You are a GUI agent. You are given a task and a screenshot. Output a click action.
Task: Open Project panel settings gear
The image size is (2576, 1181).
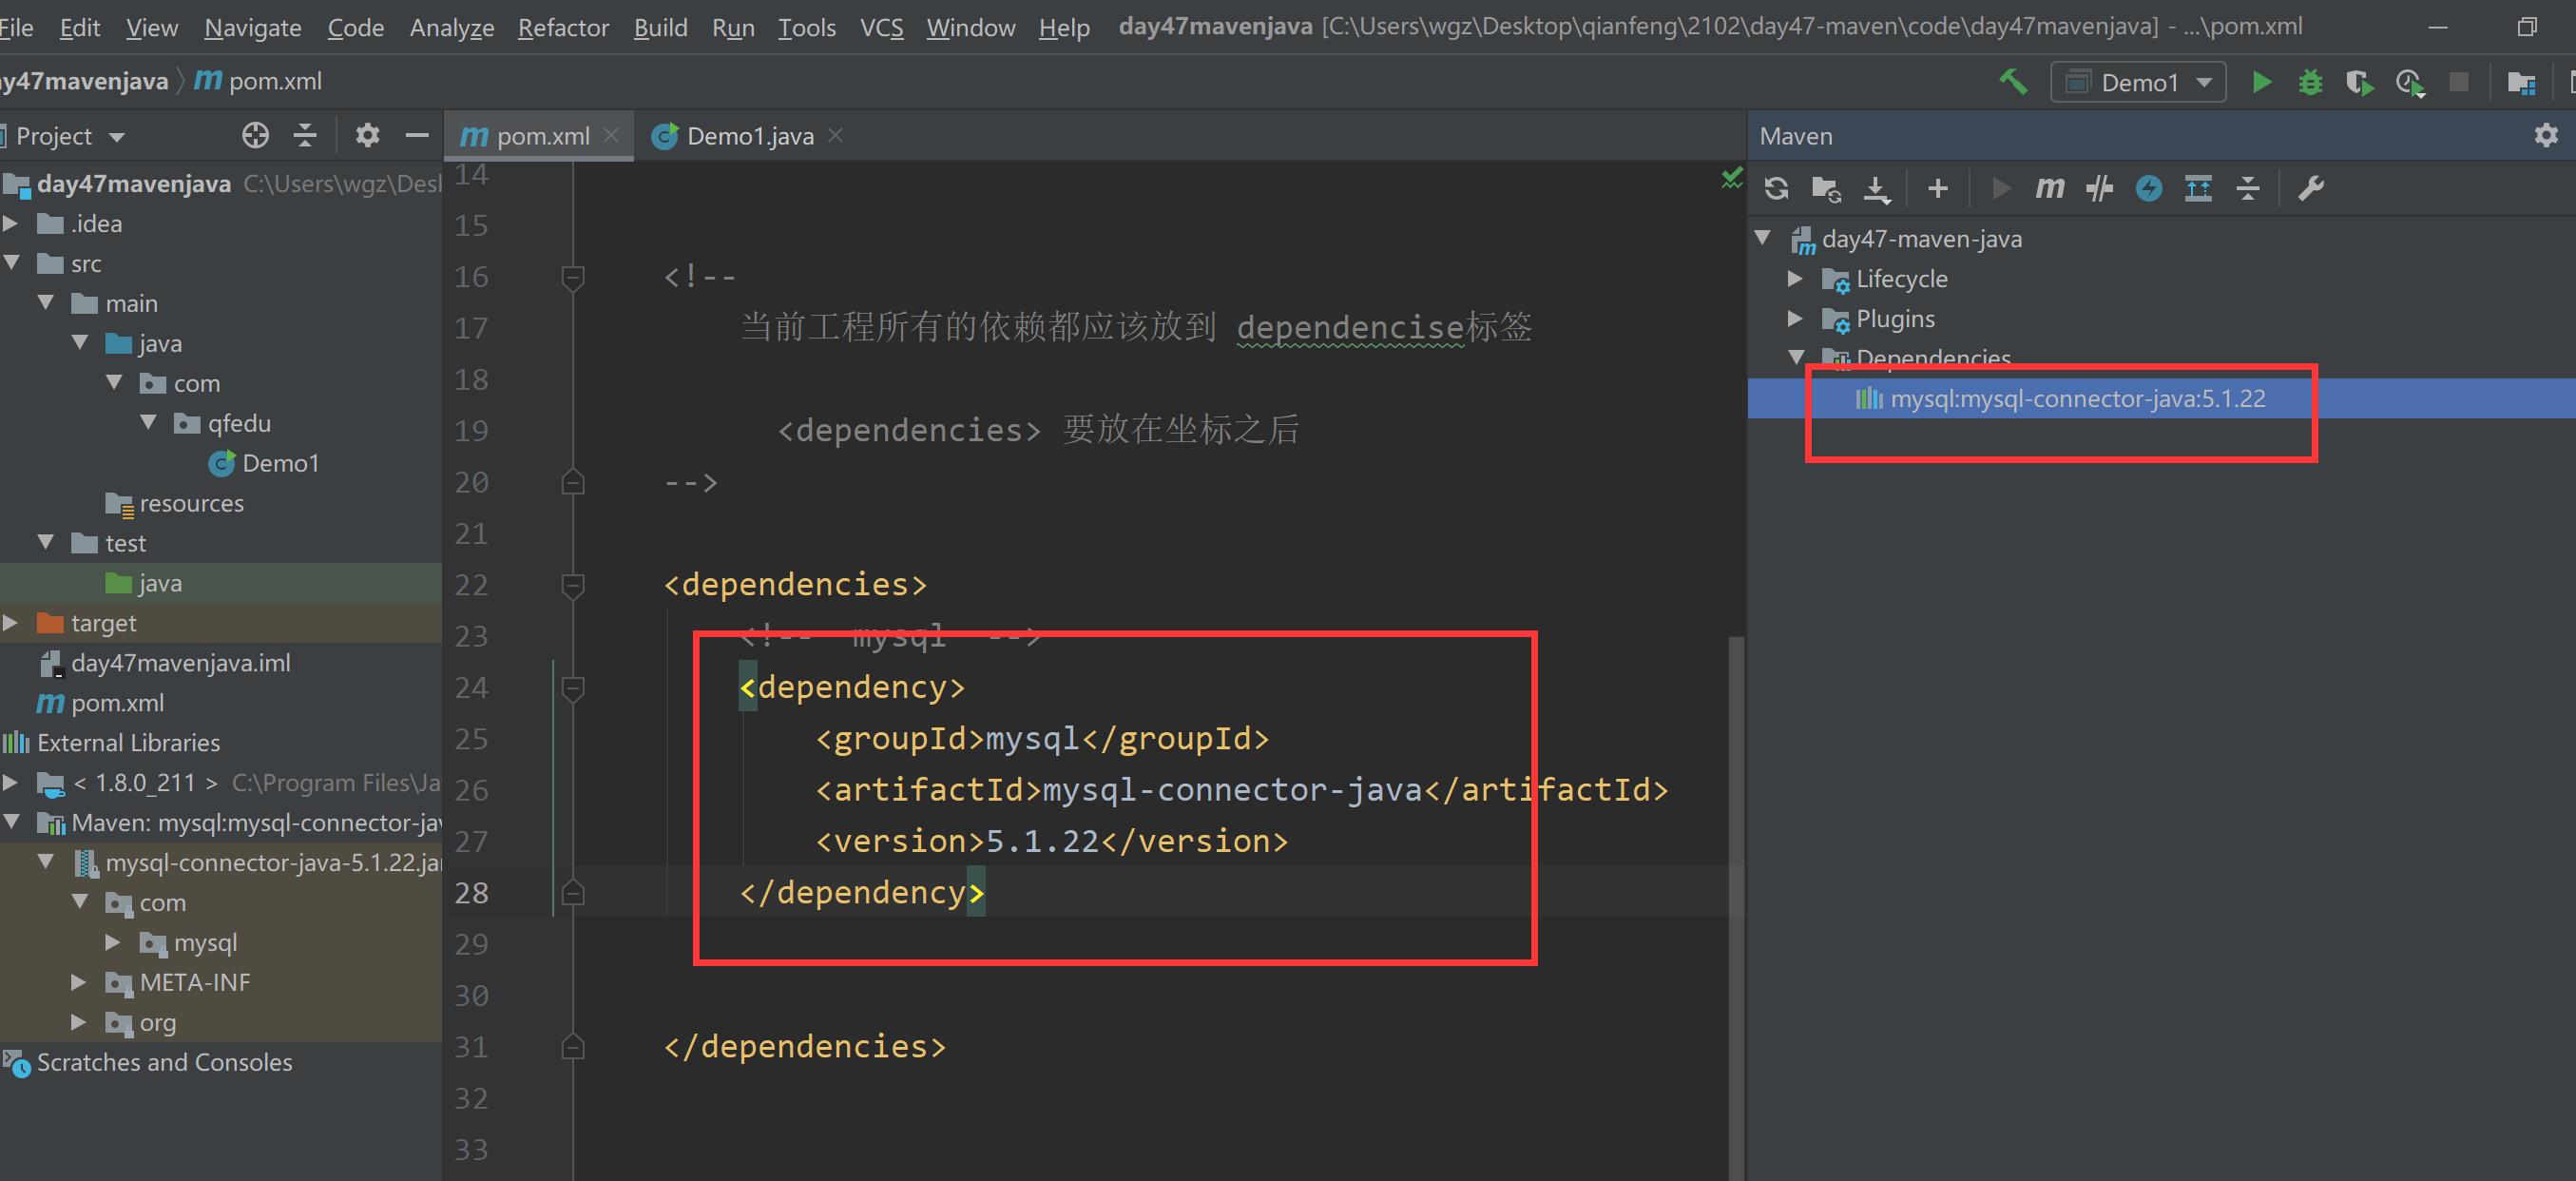(x=368, y=135)
